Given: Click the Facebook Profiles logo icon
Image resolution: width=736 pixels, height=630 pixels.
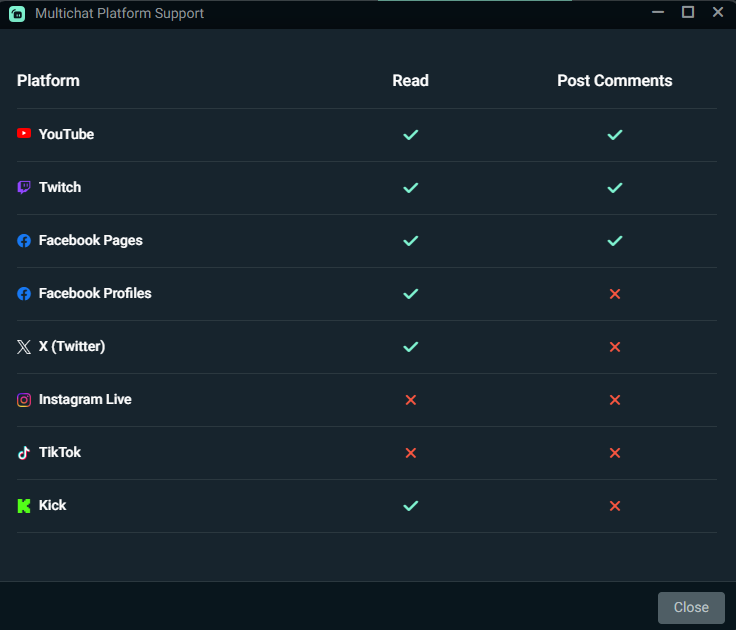Looking at the screenshot, I should (24, 293).
